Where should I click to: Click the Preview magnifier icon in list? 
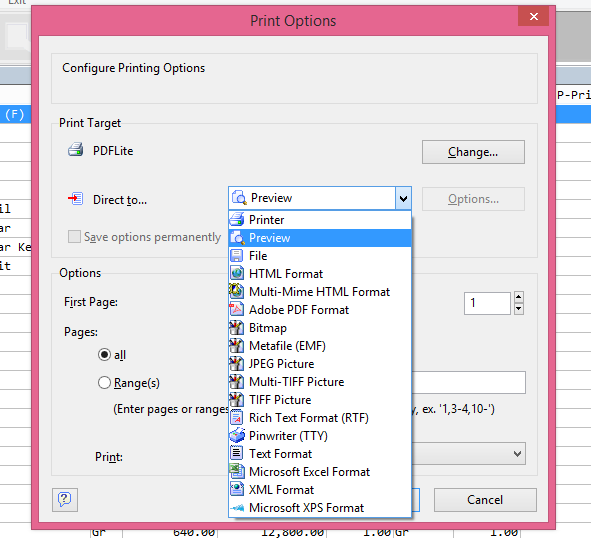(237, 238)
